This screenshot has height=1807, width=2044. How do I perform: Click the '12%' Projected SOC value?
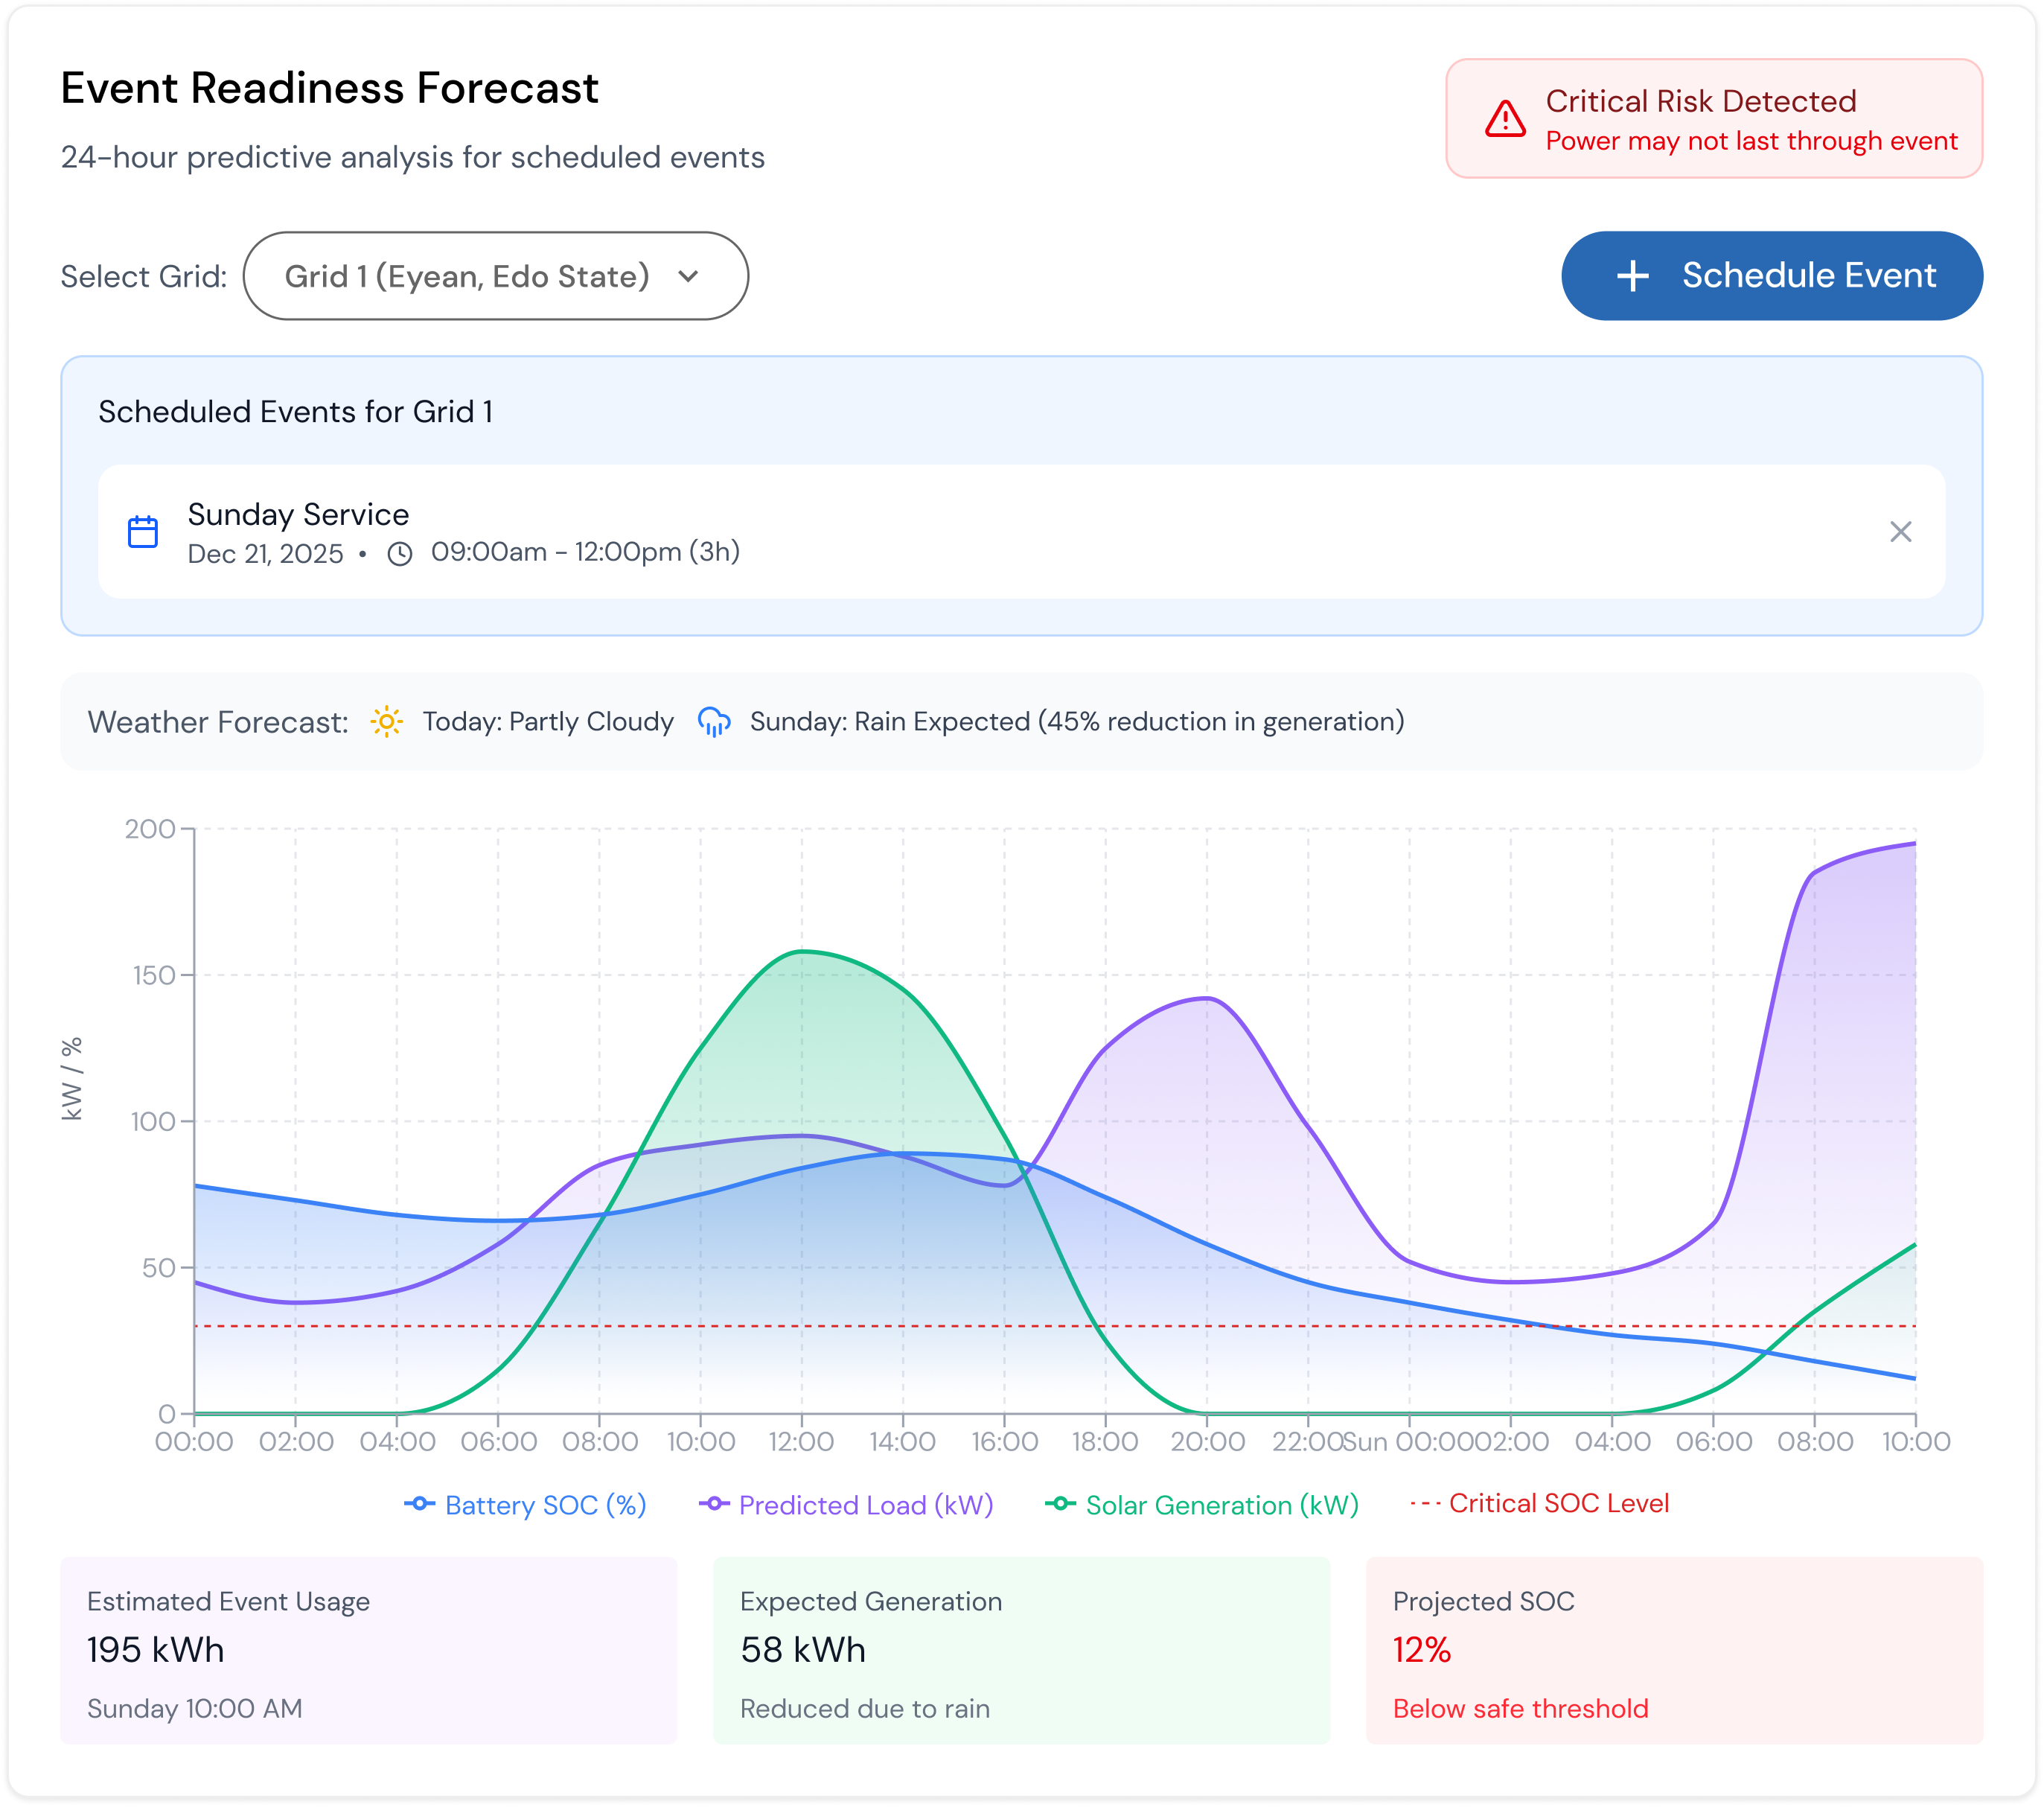(x=1421, y=1650)
